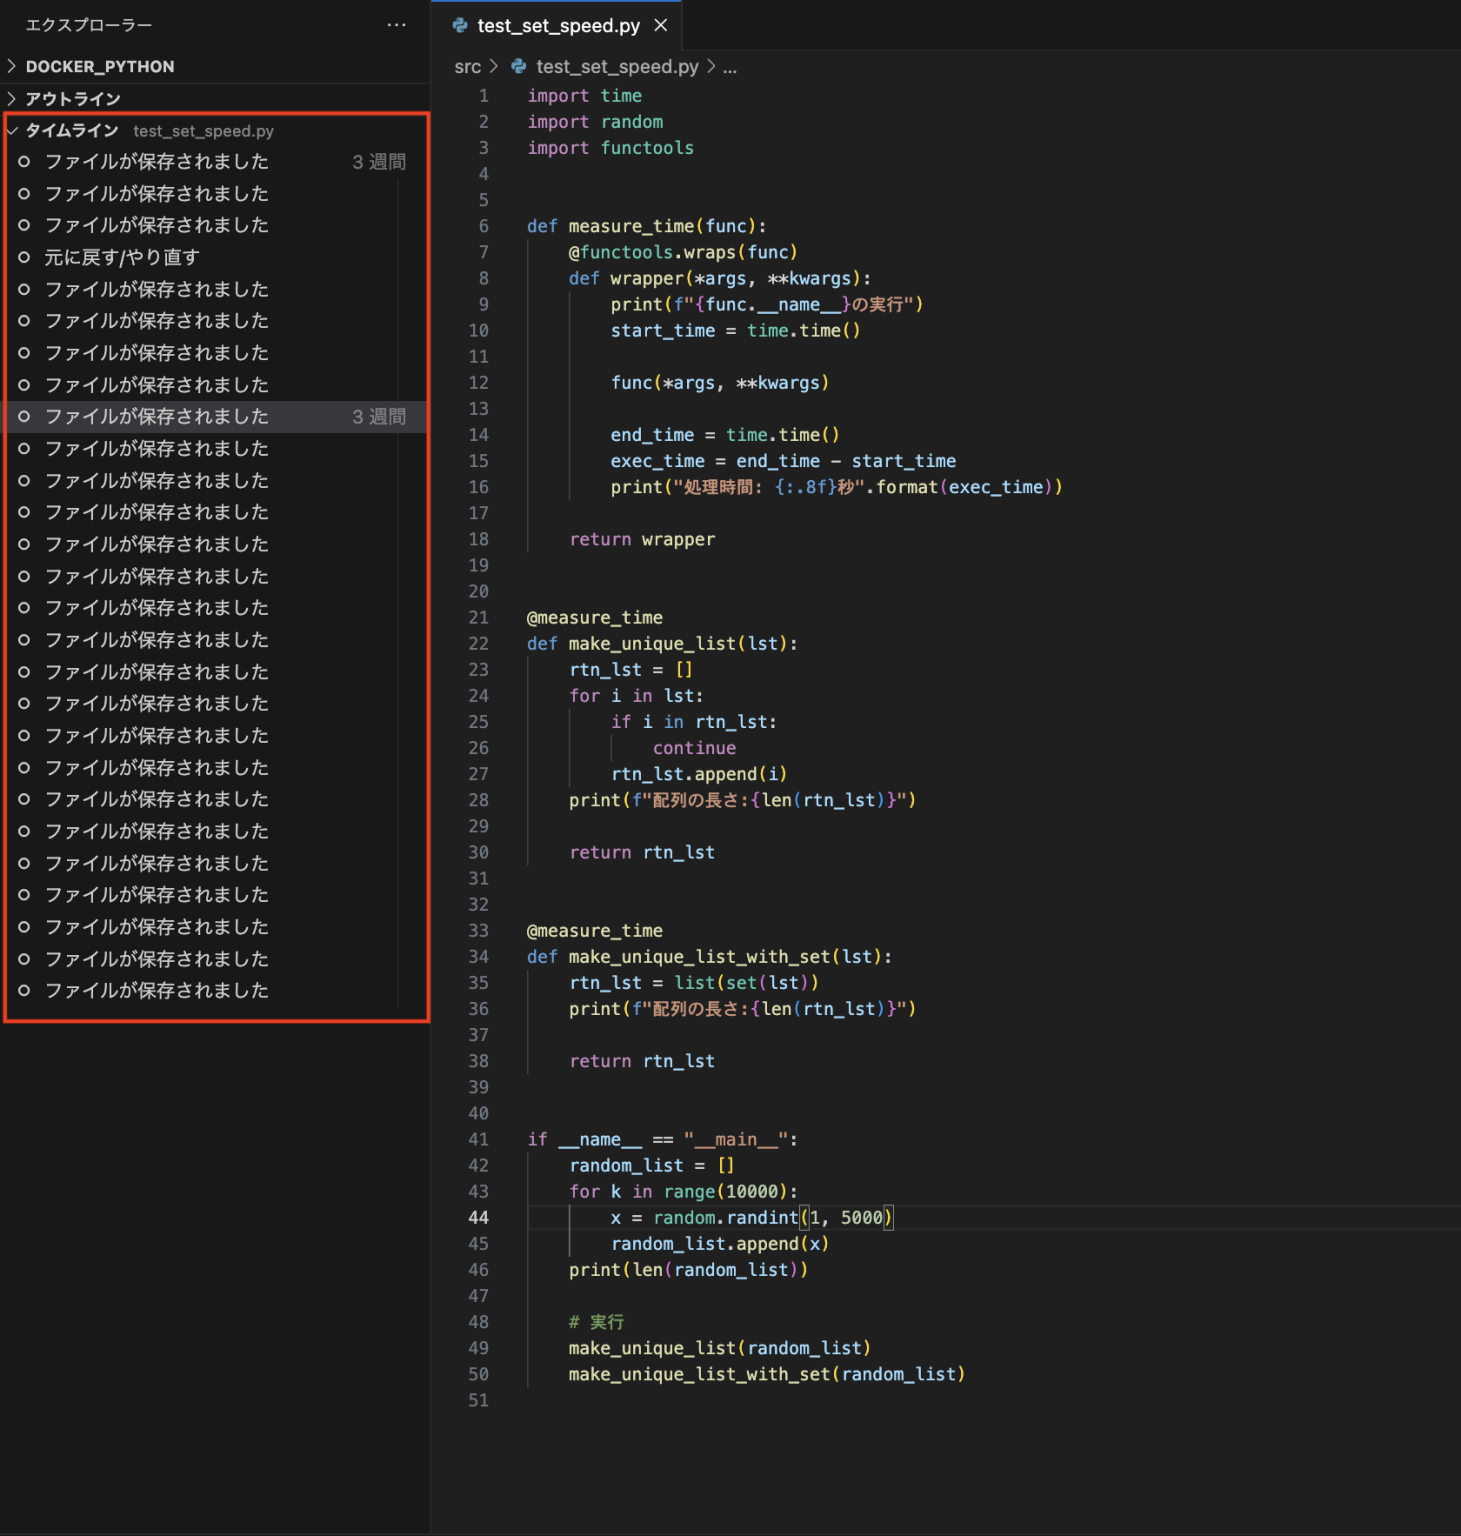1461x1536 pixels.
Task: Collapse the DOCKER_PYTHON explorer section
Action: pos(12,66)
